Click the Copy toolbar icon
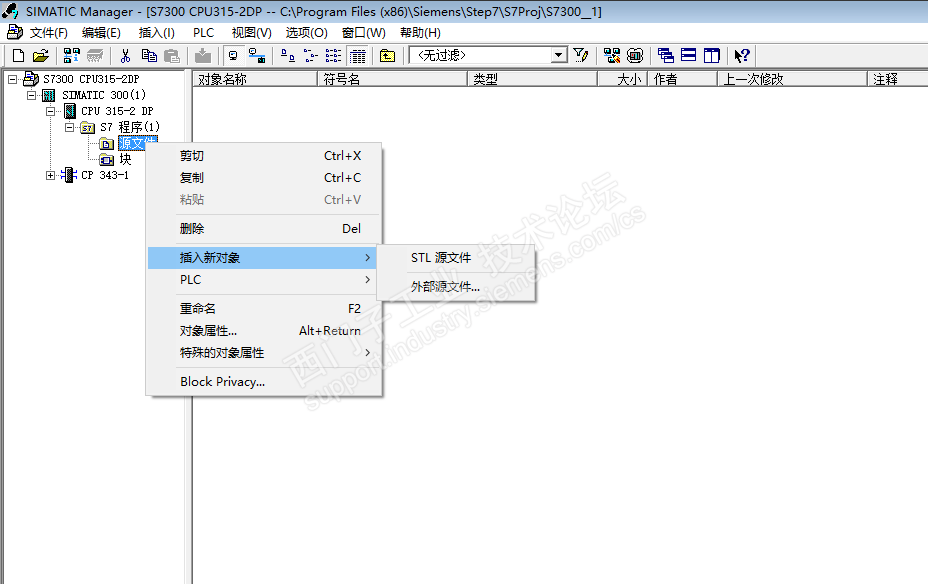The image size is (928, 584). tap(149, 56)
